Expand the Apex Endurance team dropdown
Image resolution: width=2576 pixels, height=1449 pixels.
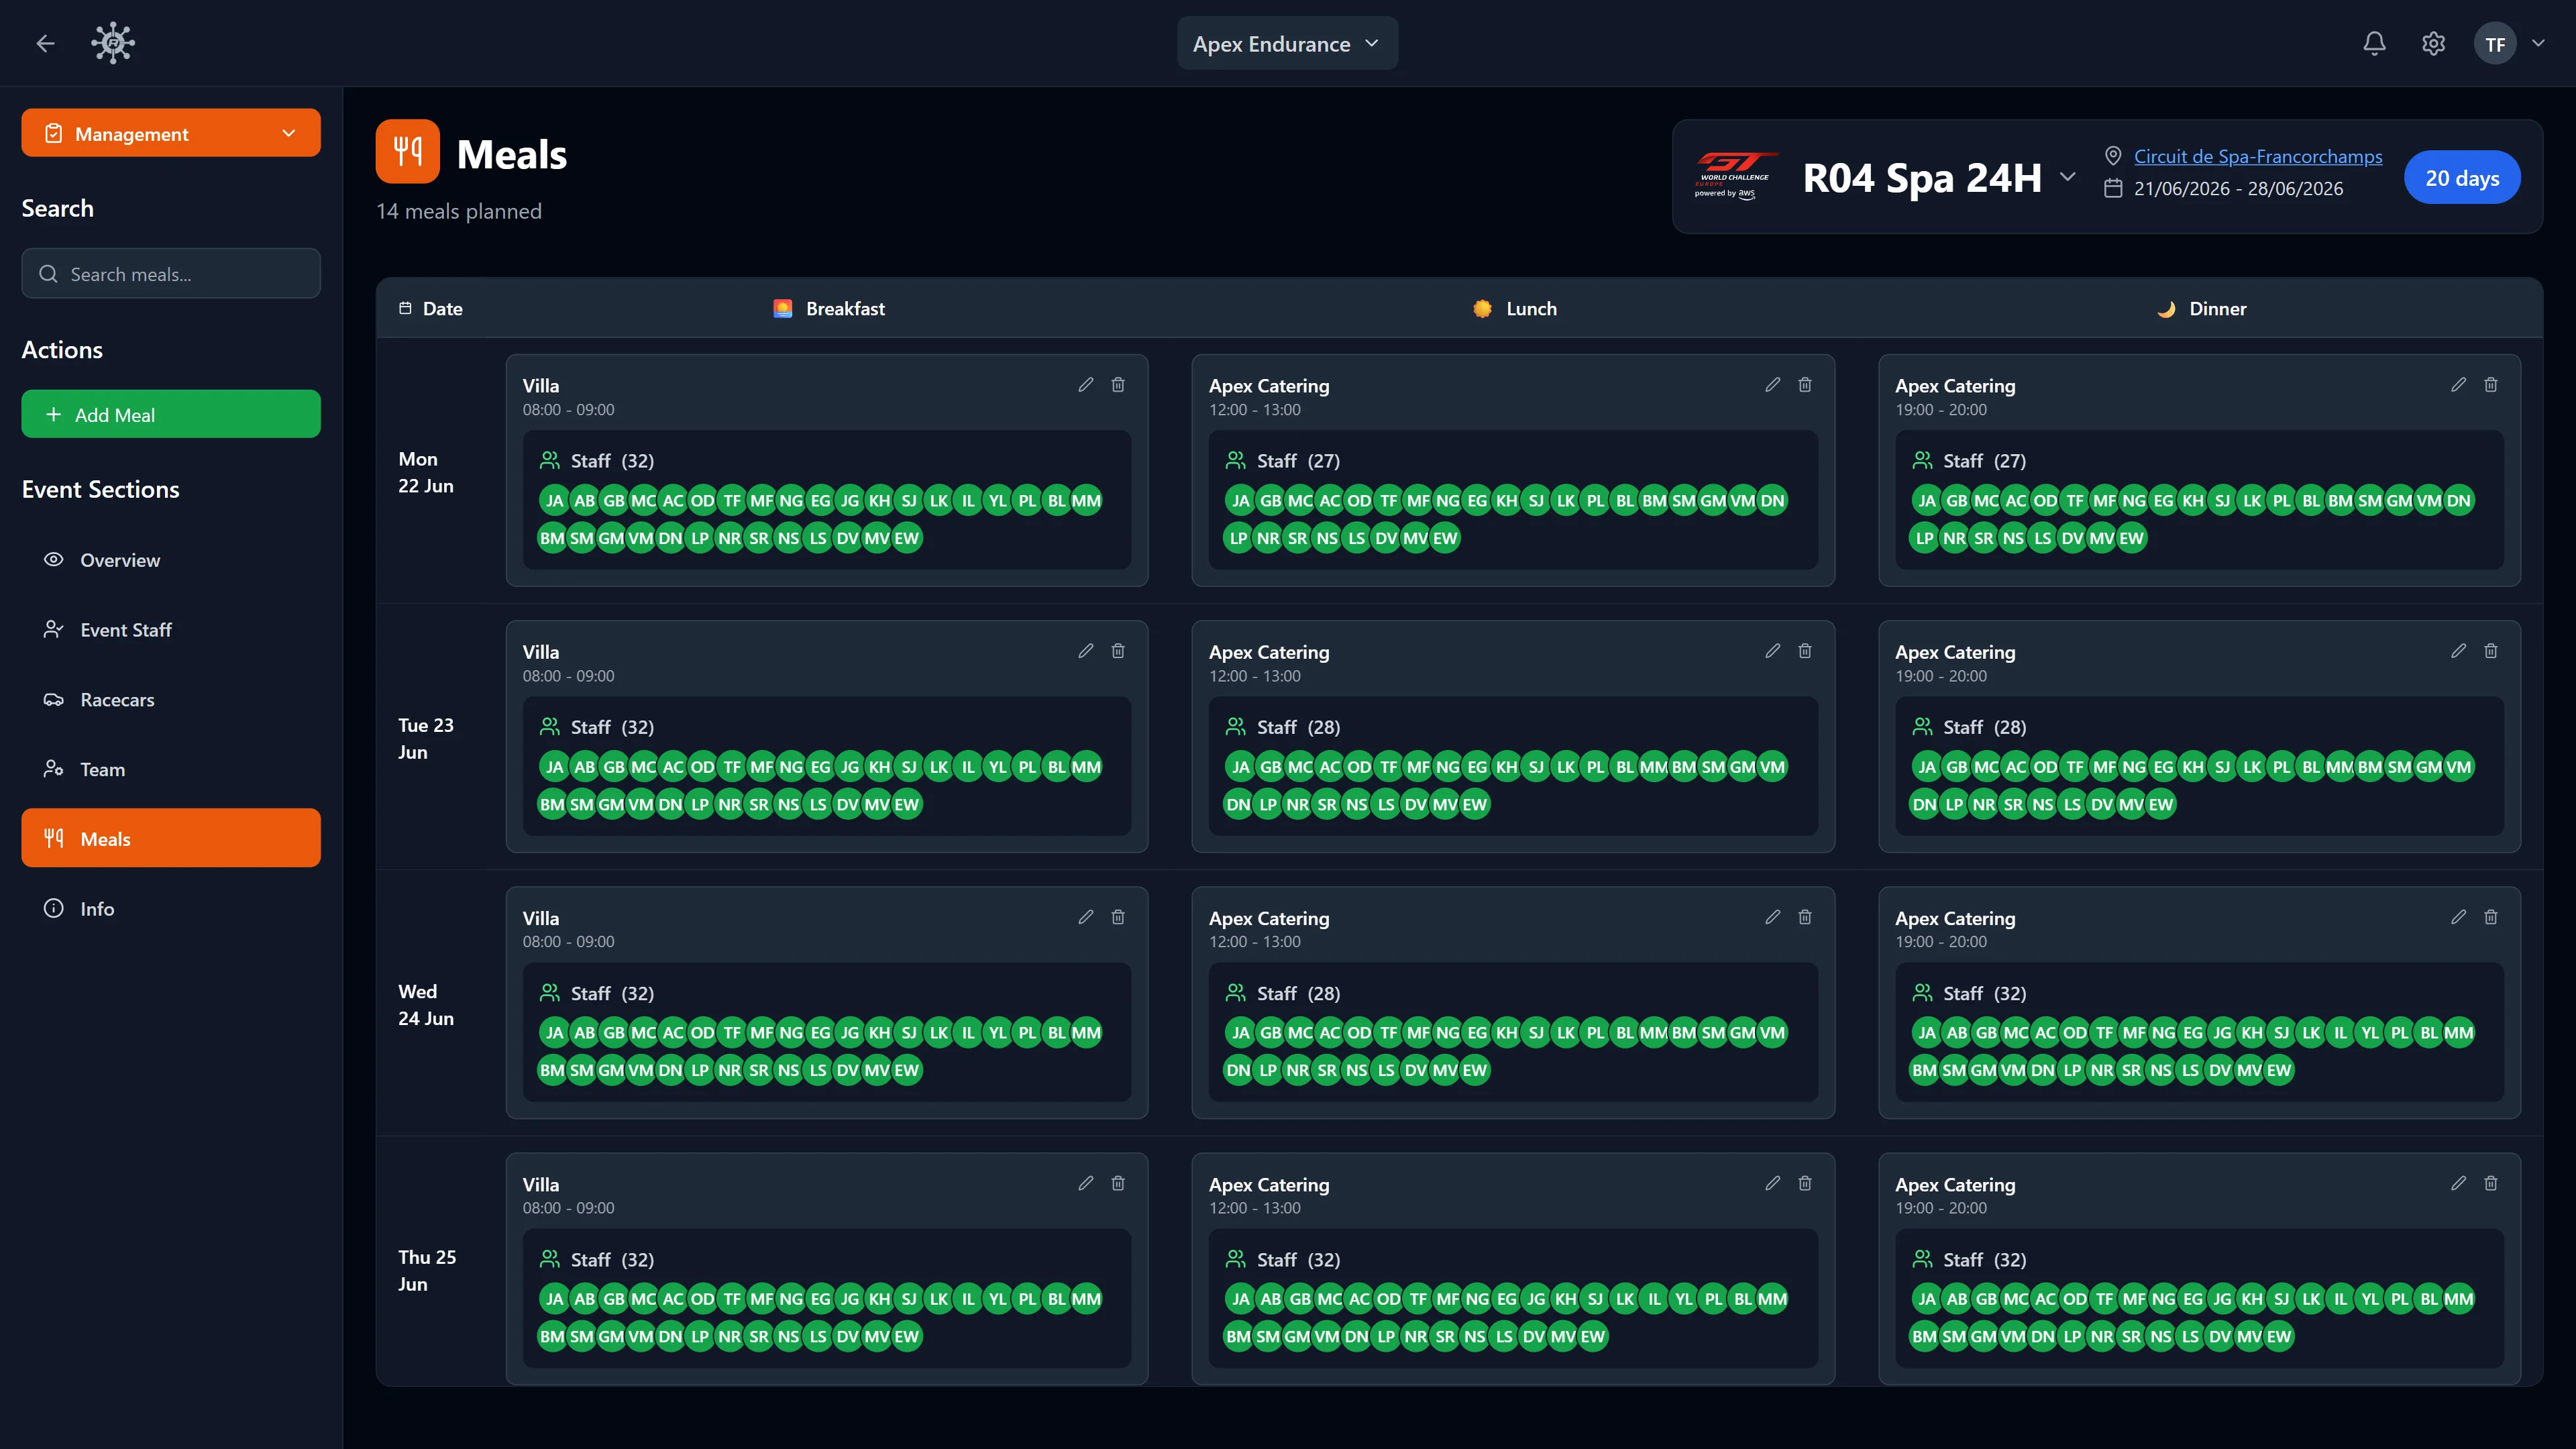[1287, 43]
